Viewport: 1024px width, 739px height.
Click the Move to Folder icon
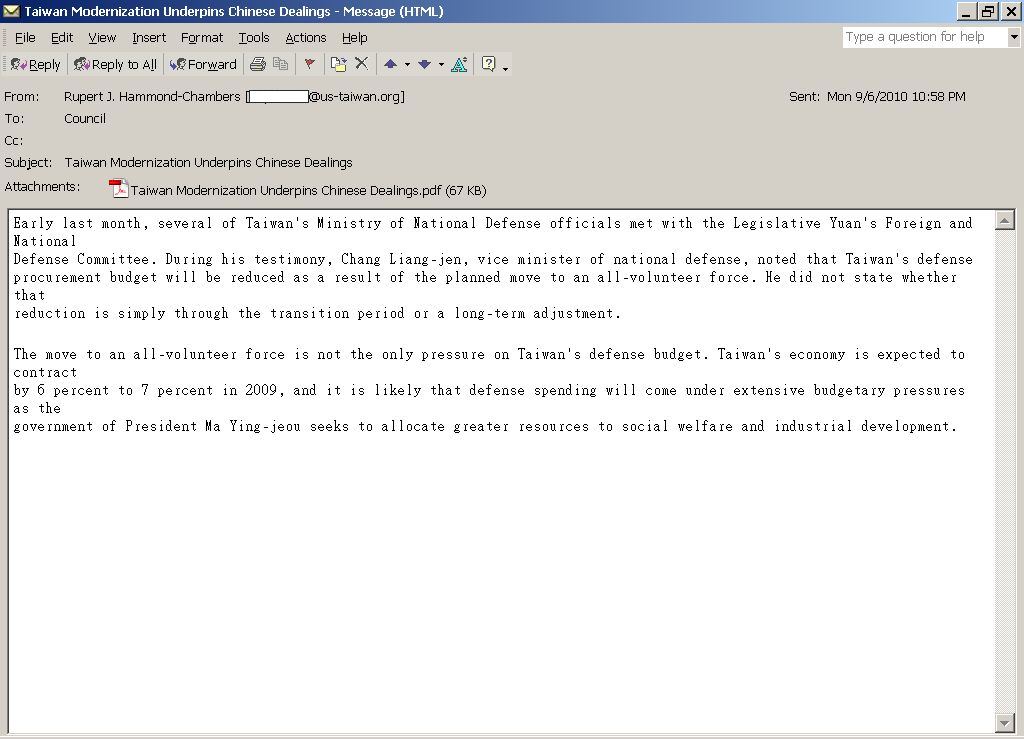(x=338, y=64)
